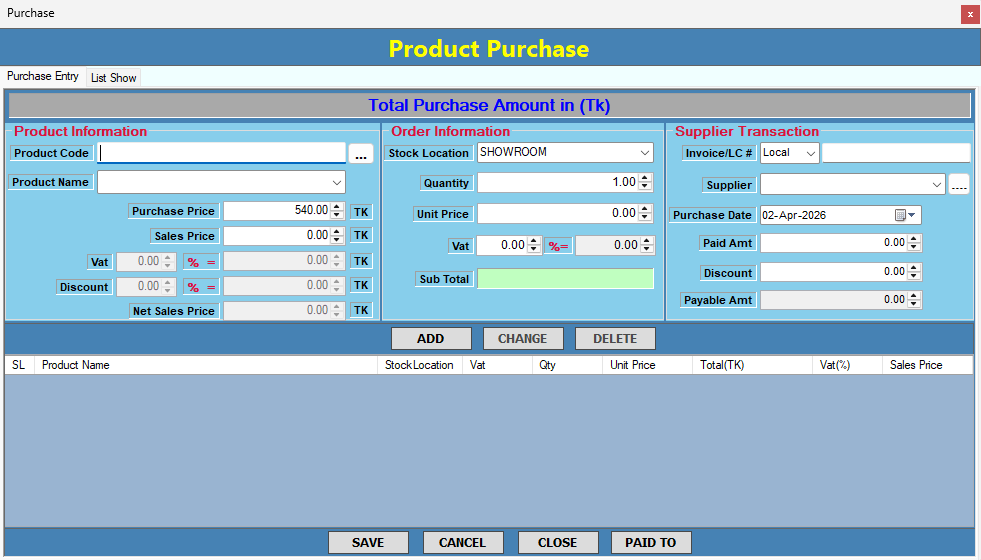
Task: Click the Product Name column header
Action: tap(76, 366)
